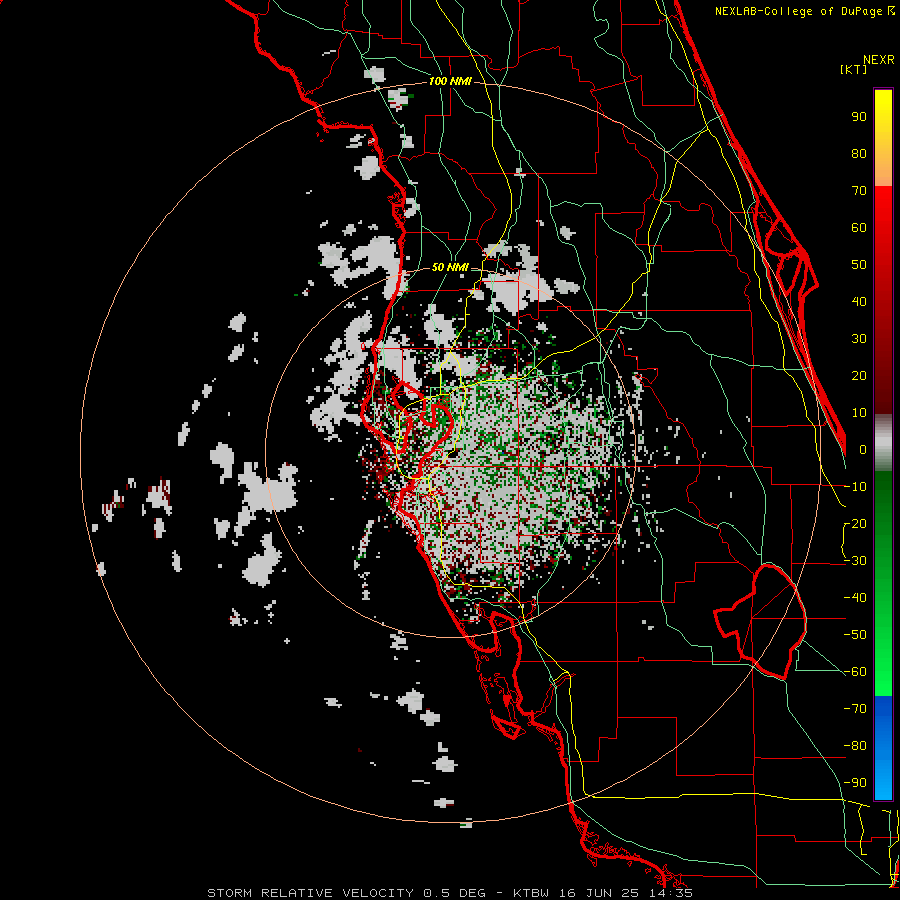Click the positive 80 scale value
The width and height of the screenshot is (900, 900).
click(859, 154)
